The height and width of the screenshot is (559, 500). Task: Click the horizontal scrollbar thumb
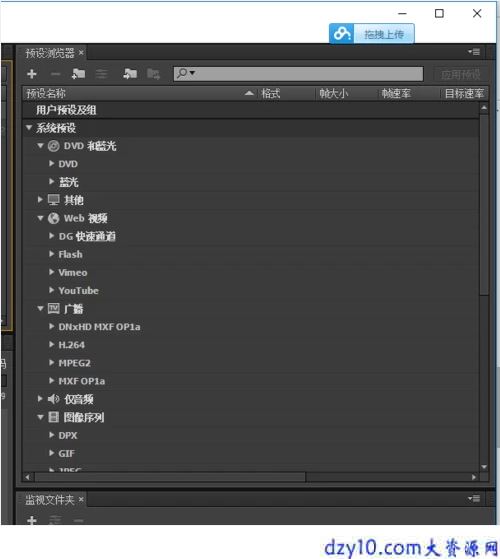[x=170, y=477]
